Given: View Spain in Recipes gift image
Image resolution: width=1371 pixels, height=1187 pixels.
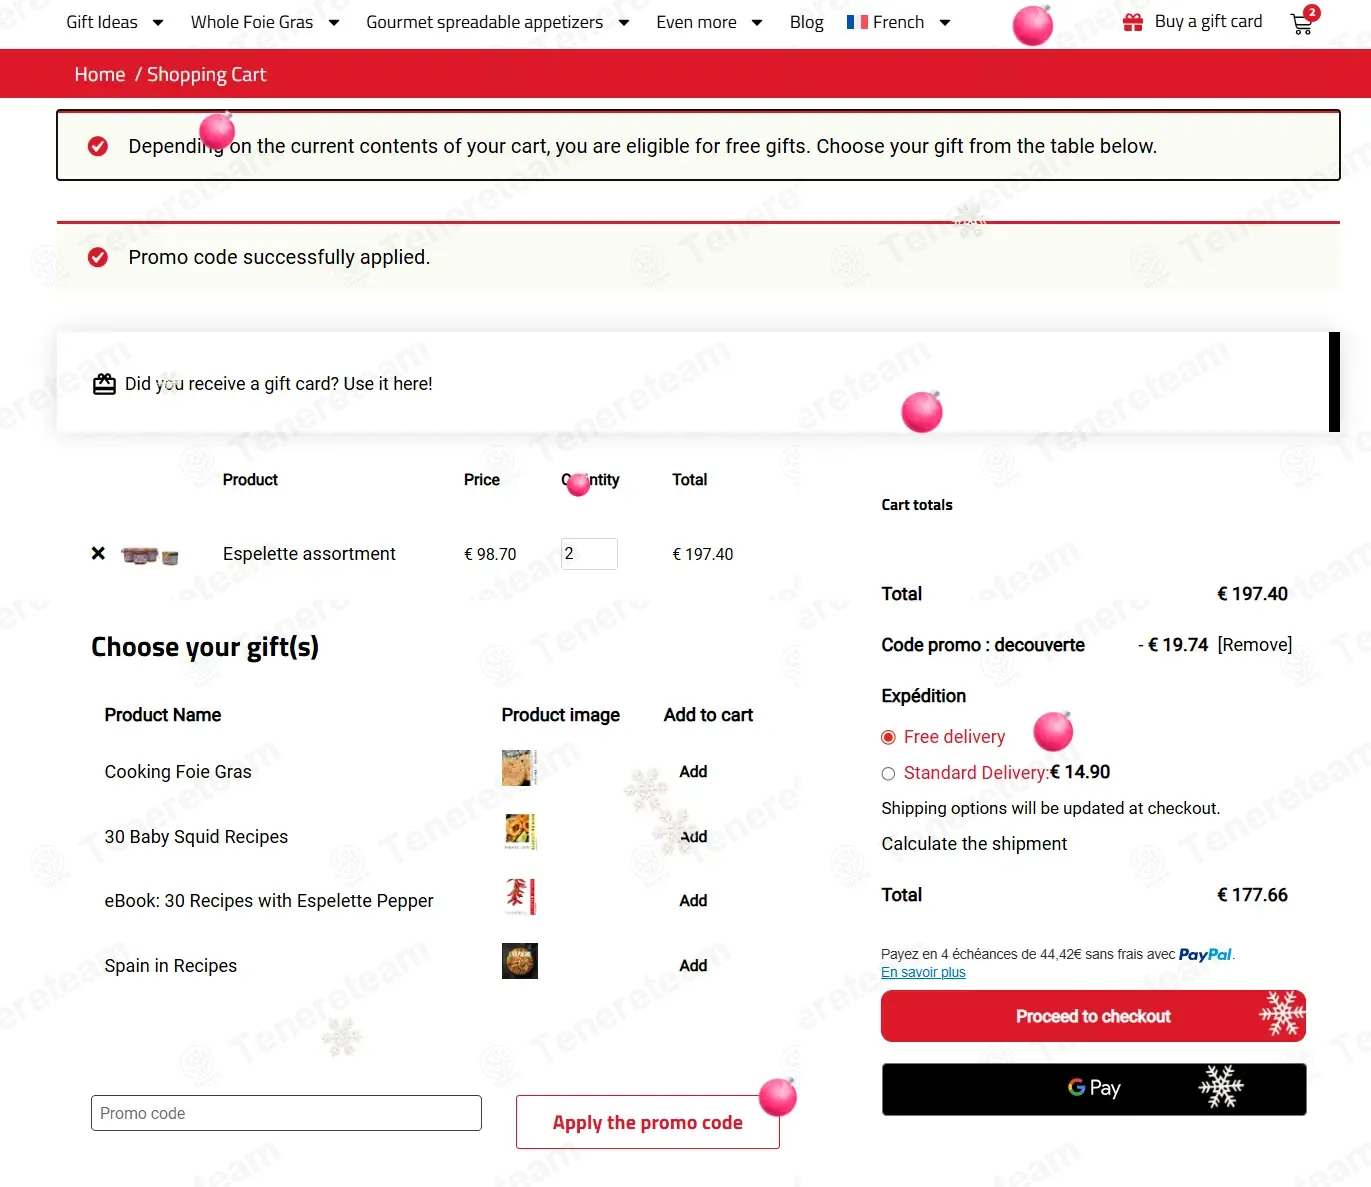Looking at the screenshot, I should click(519, 961).
